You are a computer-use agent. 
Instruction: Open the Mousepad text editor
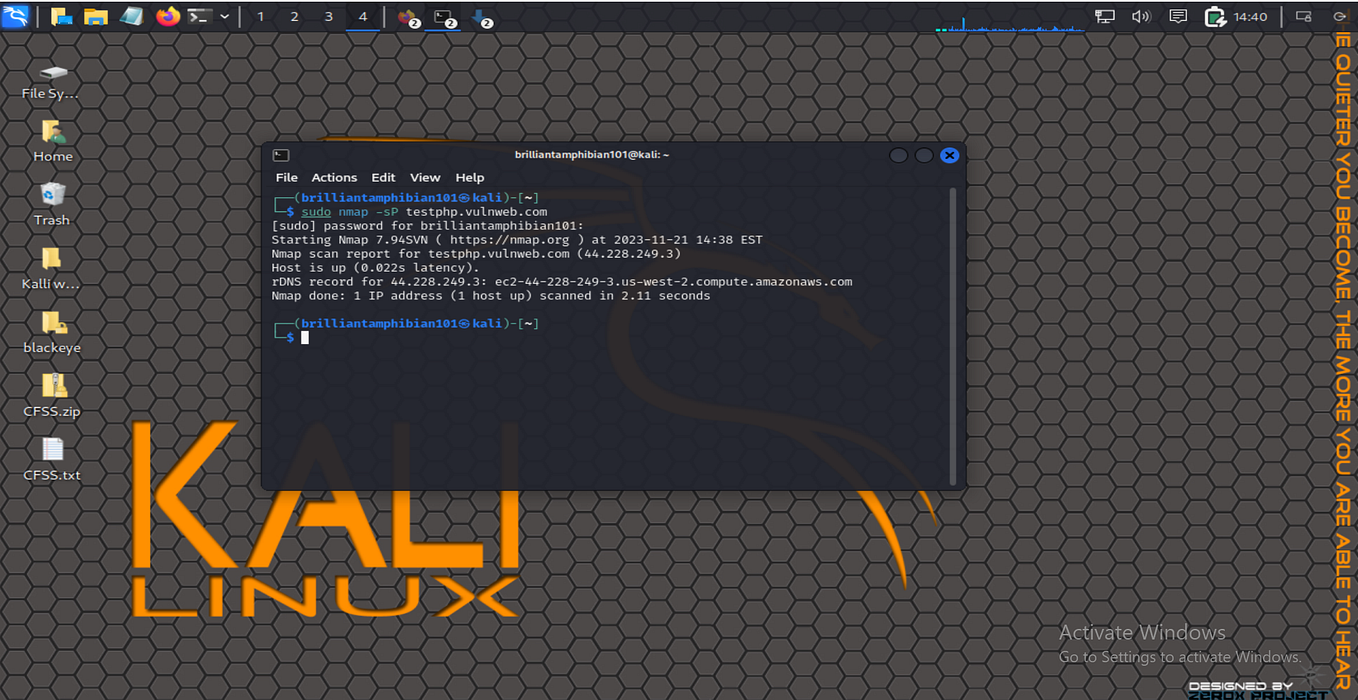[131, 16]
